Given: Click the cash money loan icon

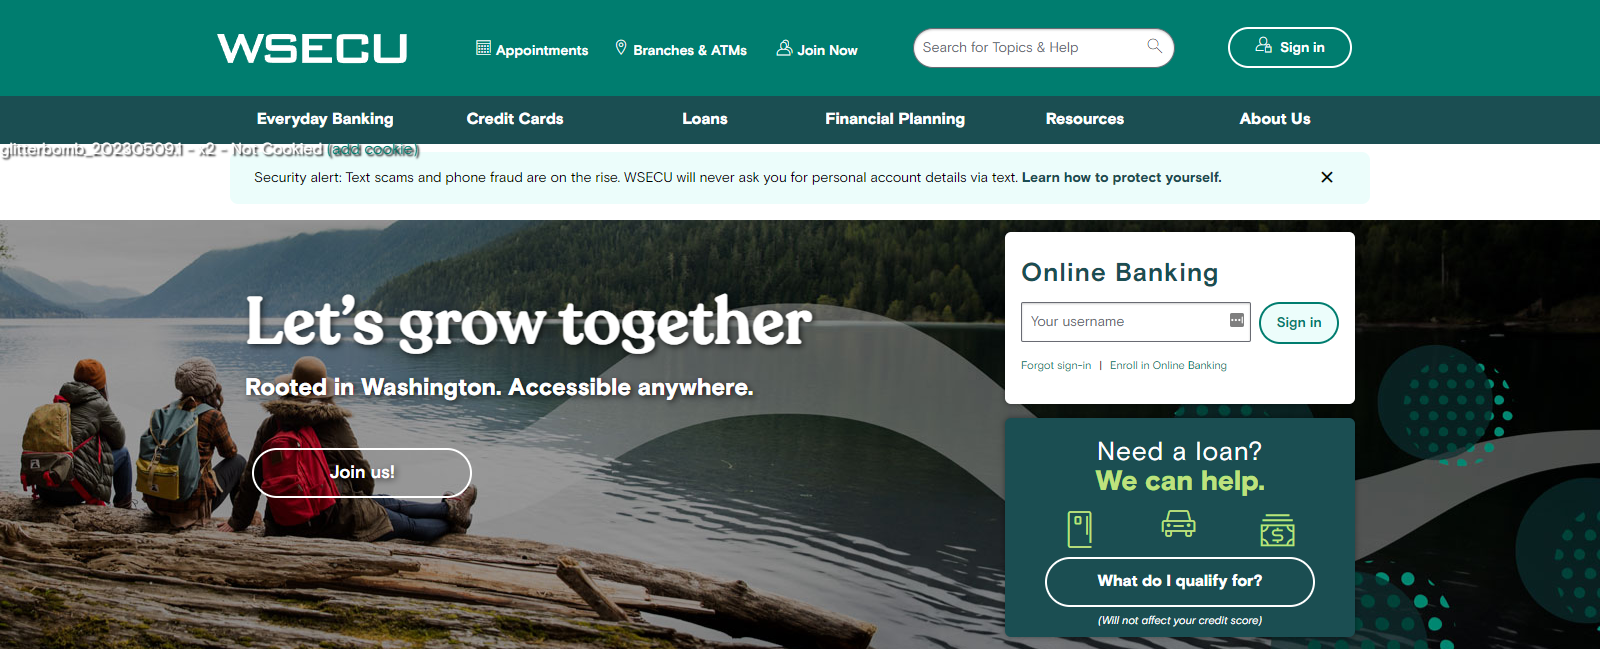Looking at the screenshot, I should 1277,530.
